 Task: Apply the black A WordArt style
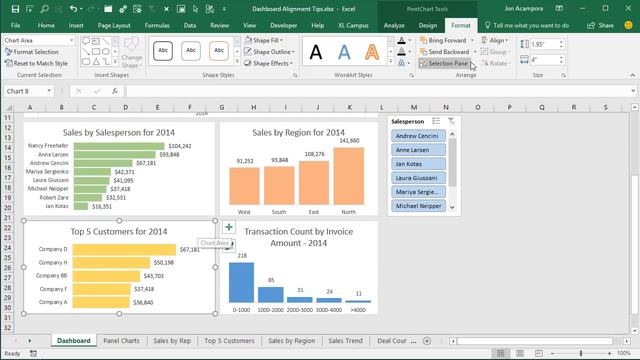pos(316,52)
